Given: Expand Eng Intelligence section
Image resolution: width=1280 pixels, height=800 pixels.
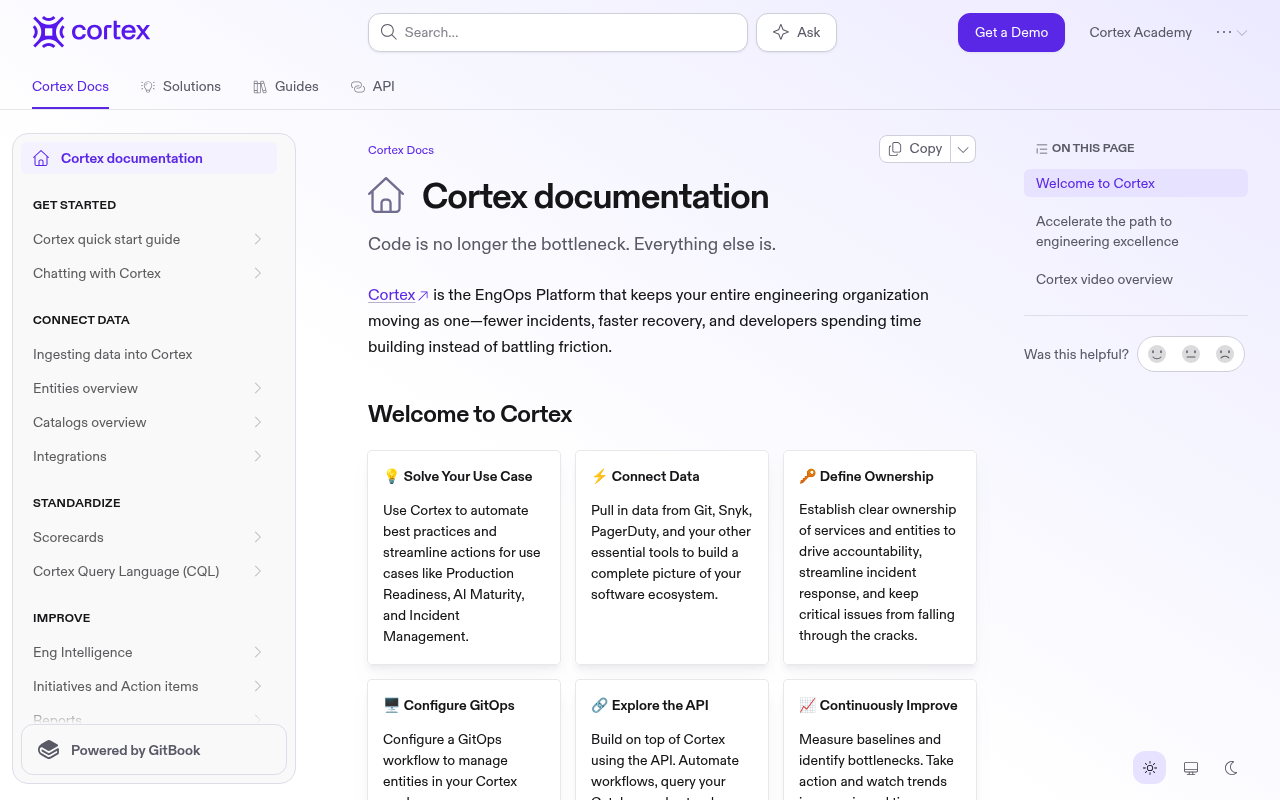Looking at the screenshot, I should click(258, 652).
